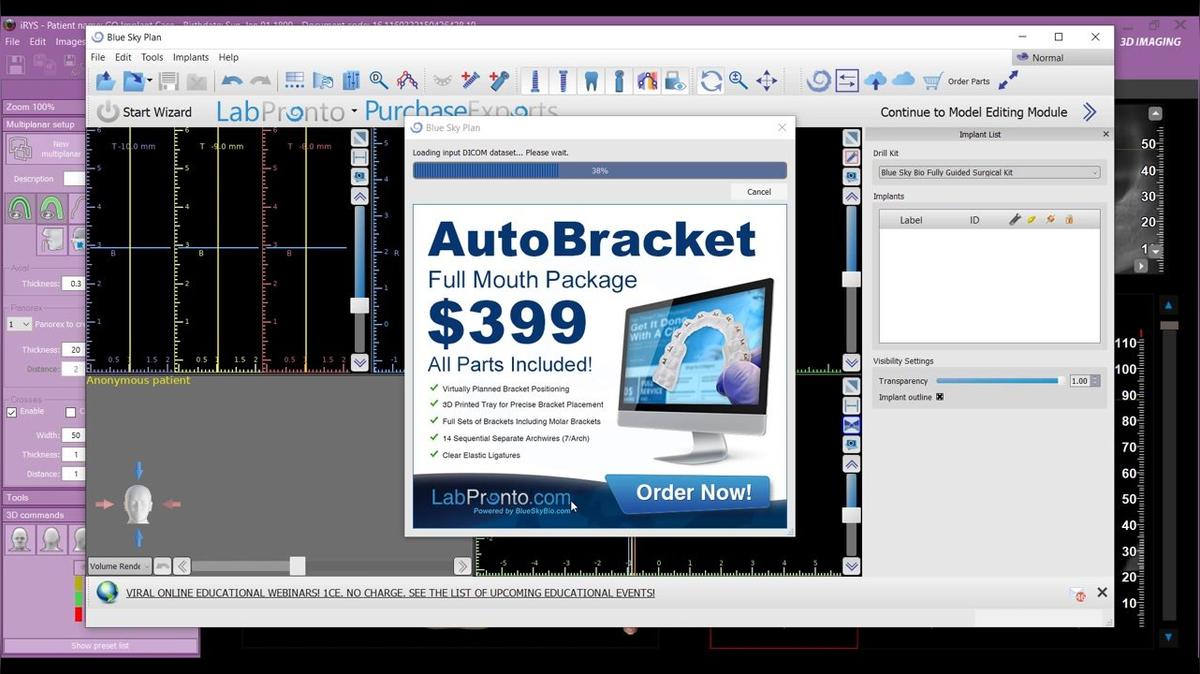Open the Panorex number dropdown in iRYS
1200x674 pixels.
coord(19,324)
